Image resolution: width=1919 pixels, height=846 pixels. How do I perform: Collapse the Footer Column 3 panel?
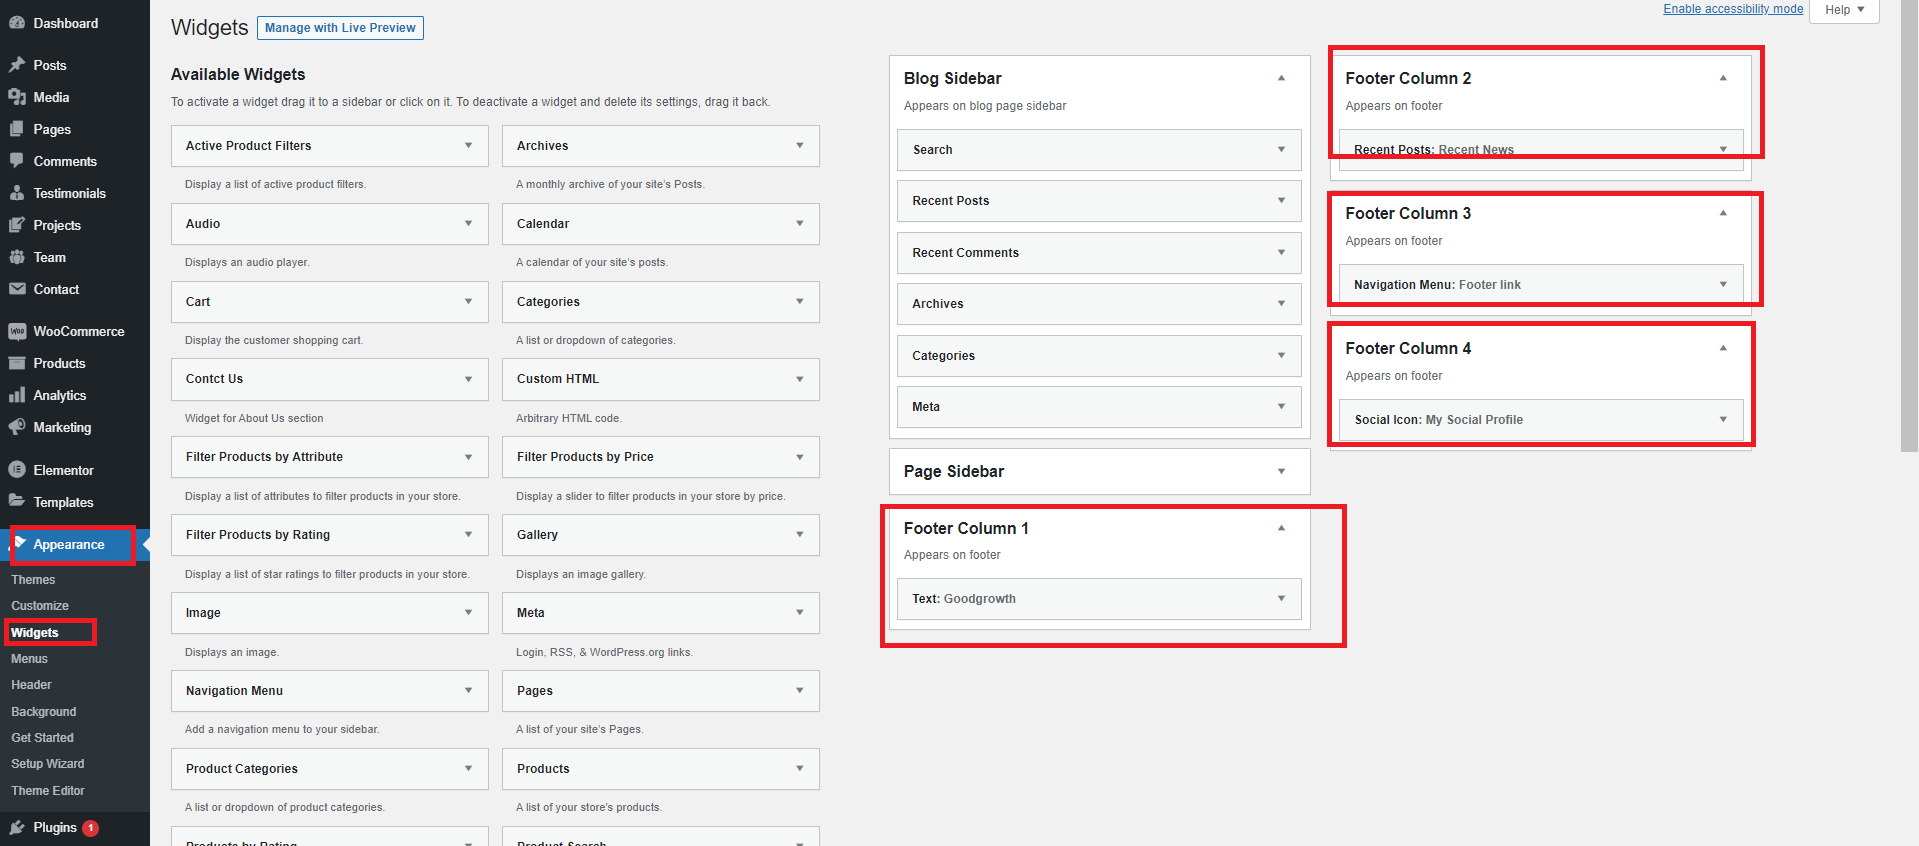pos(1723,213)
